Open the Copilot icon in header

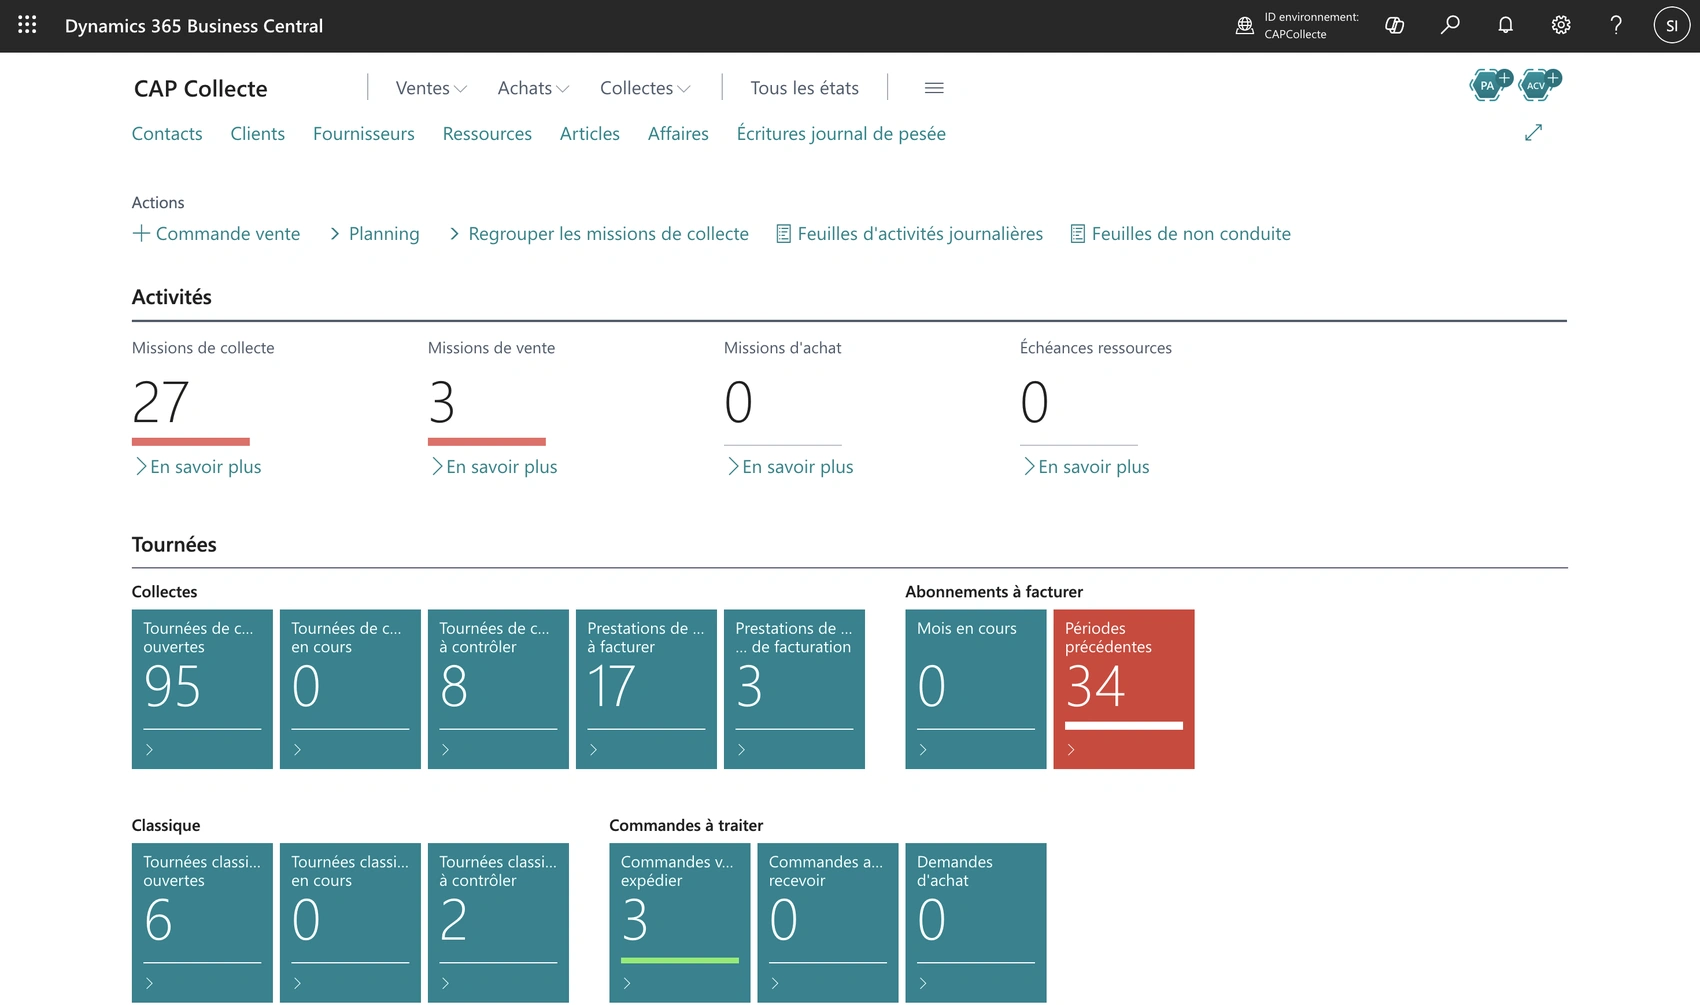(1394, 25)
